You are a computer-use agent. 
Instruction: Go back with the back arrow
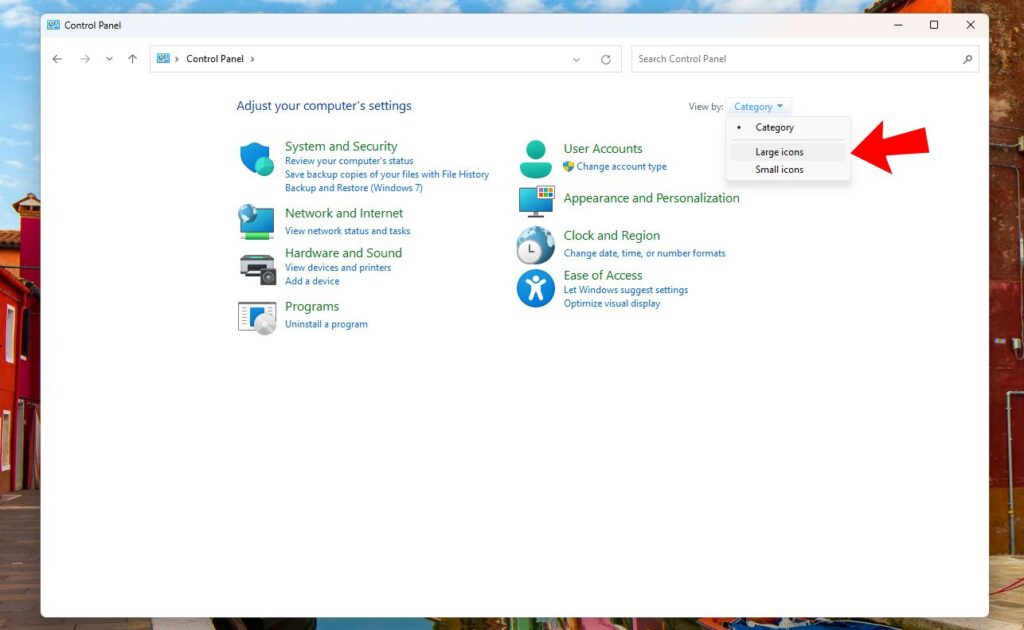(x=57, y=59)
